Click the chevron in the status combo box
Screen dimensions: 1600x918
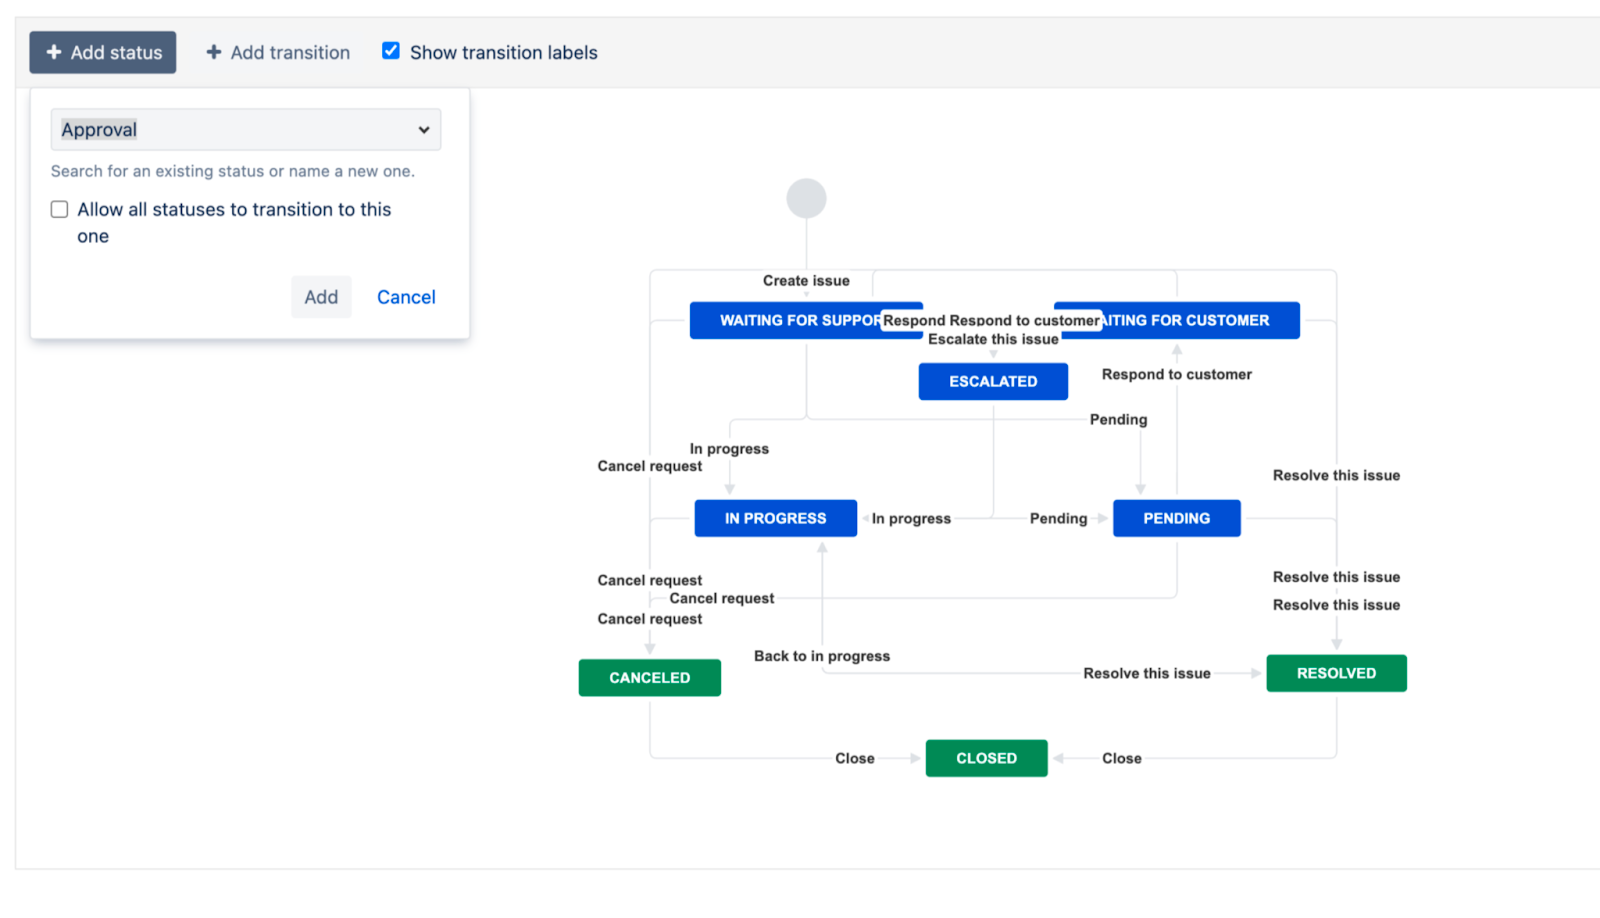point(423,129)
